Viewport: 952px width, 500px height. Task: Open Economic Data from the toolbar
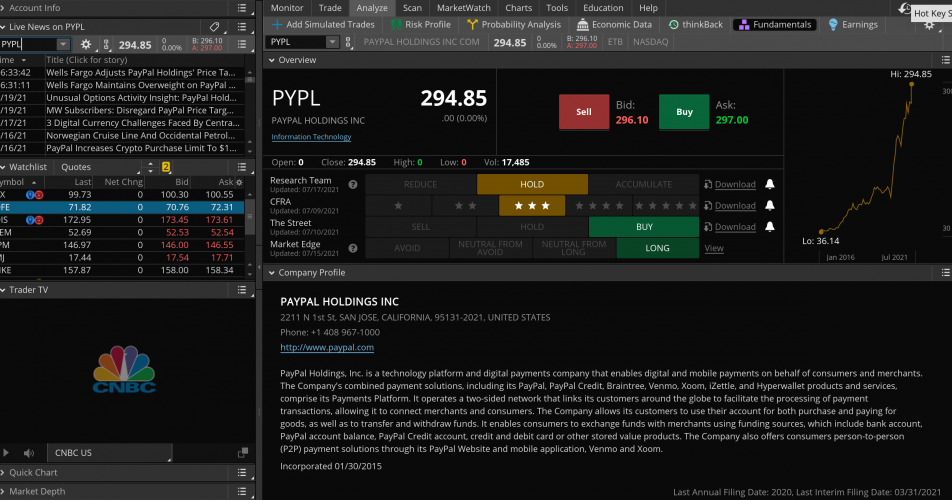614,25
